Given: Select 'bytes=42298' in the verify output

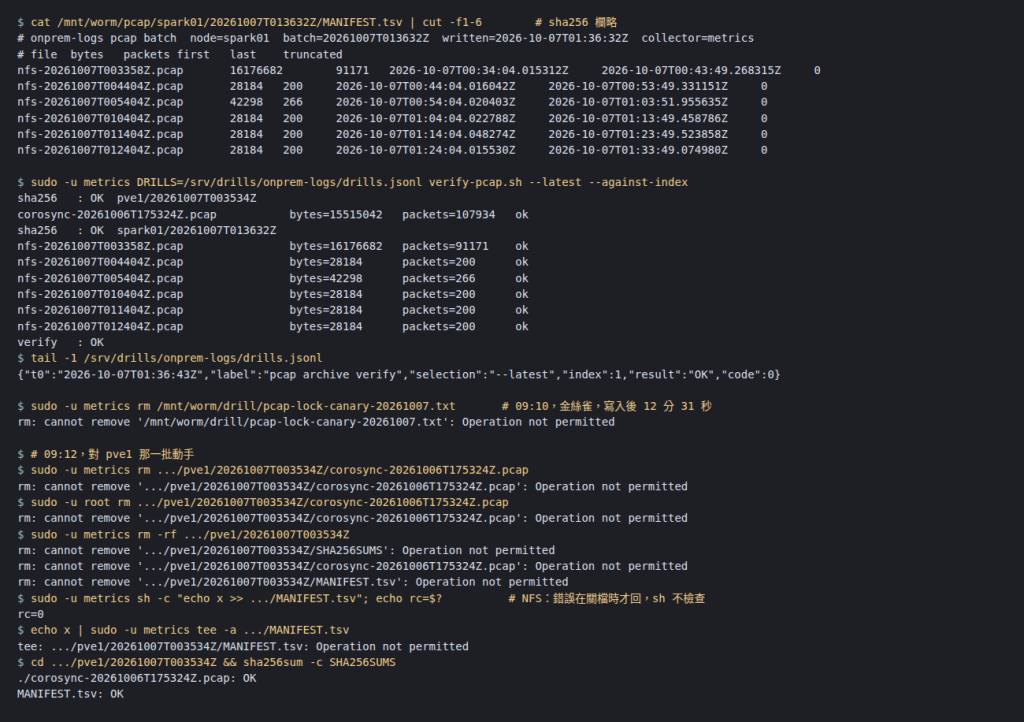Looking at the screenshot, I should click(x=326, y=278).
